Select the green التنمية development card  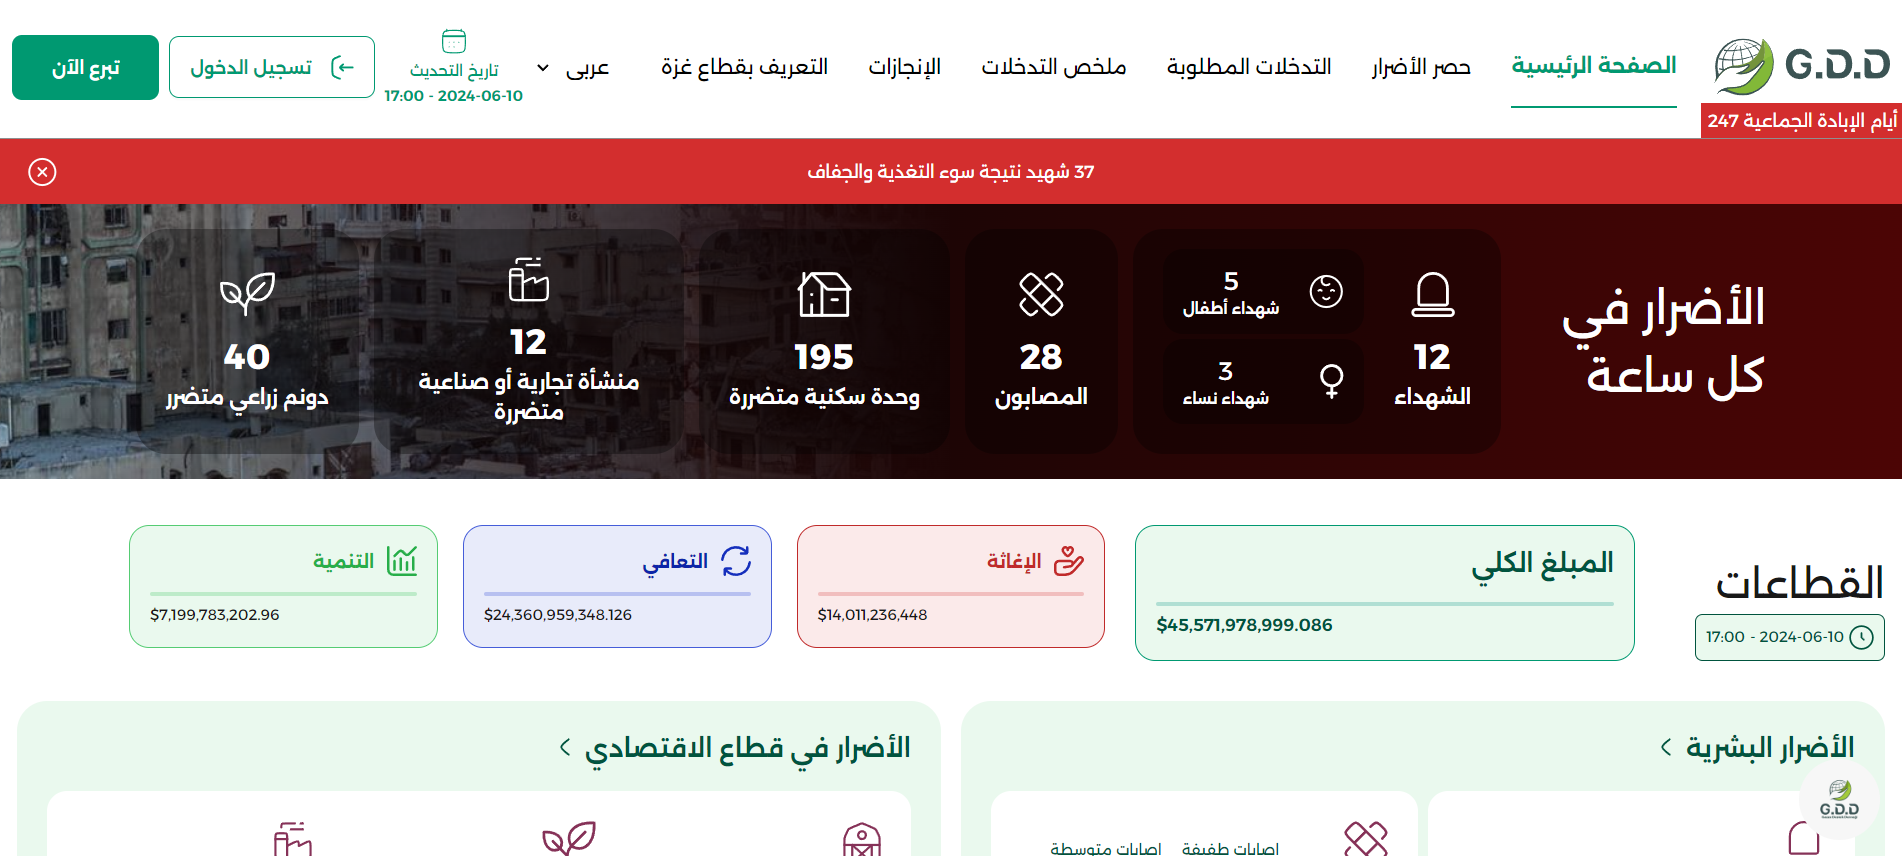283,586
